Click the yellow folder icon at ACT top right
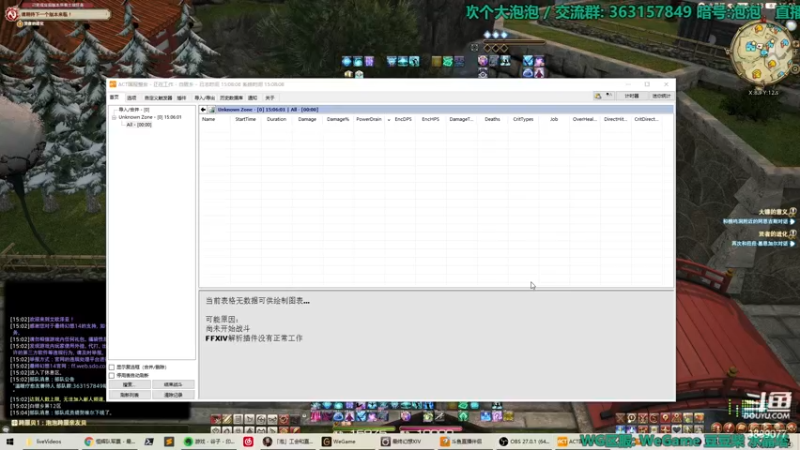This screenshot has width=800, height=450. (597, 96)
